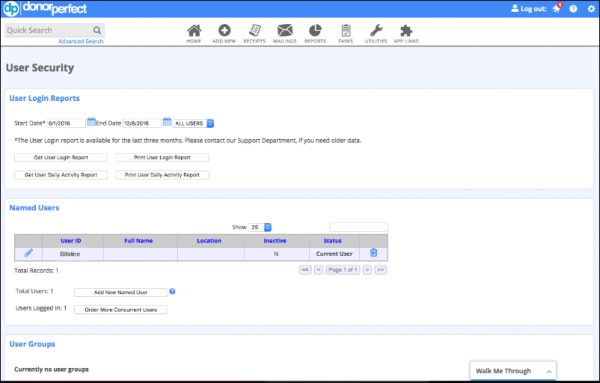
Task: Click the Log out link text
Action: coord(533,8)
